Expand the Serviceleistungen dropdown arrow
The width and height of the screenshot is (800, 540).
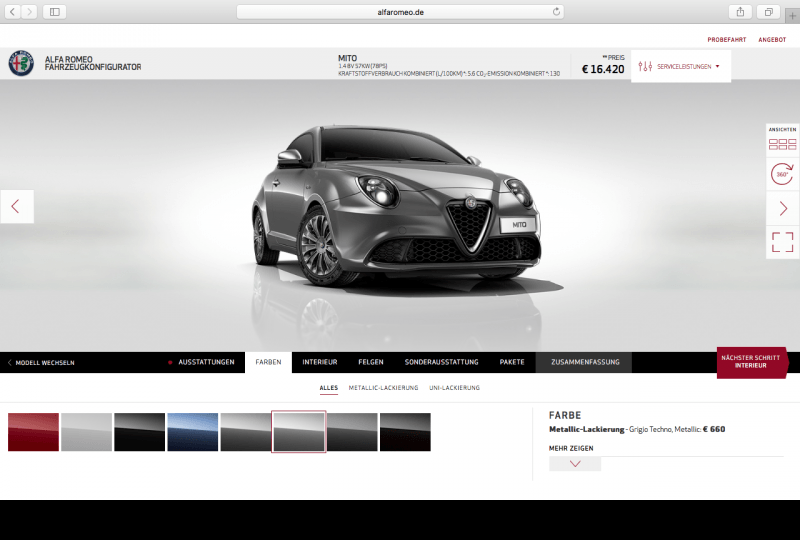717,66
